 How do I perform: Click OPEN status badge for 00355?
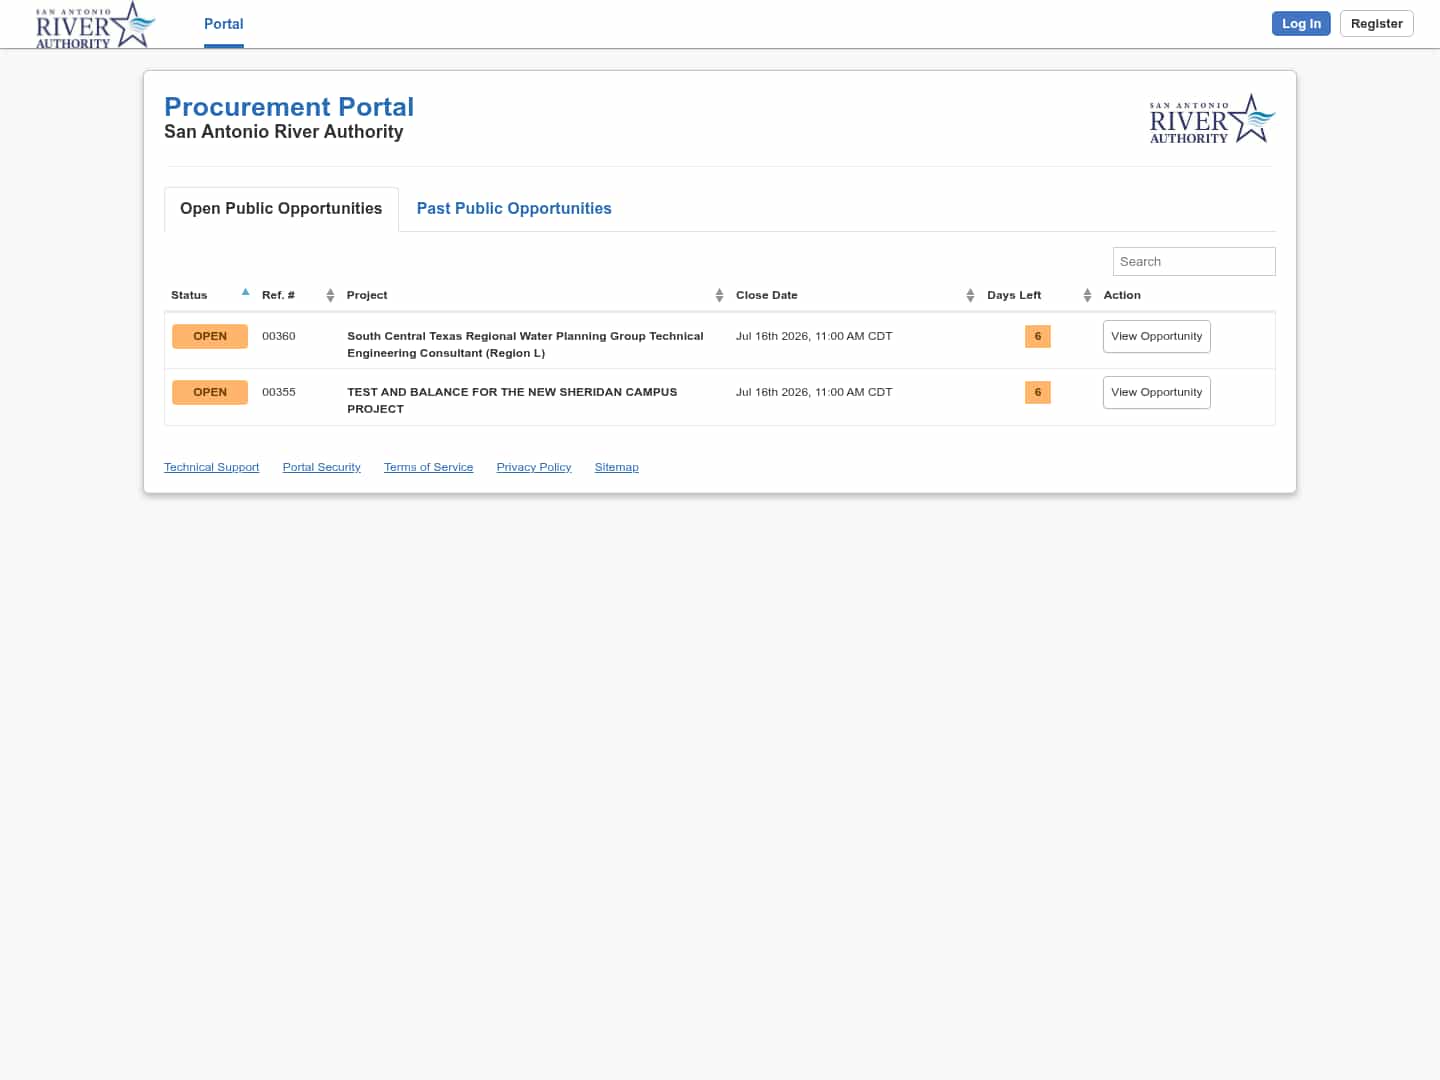(x=210, y=392)
